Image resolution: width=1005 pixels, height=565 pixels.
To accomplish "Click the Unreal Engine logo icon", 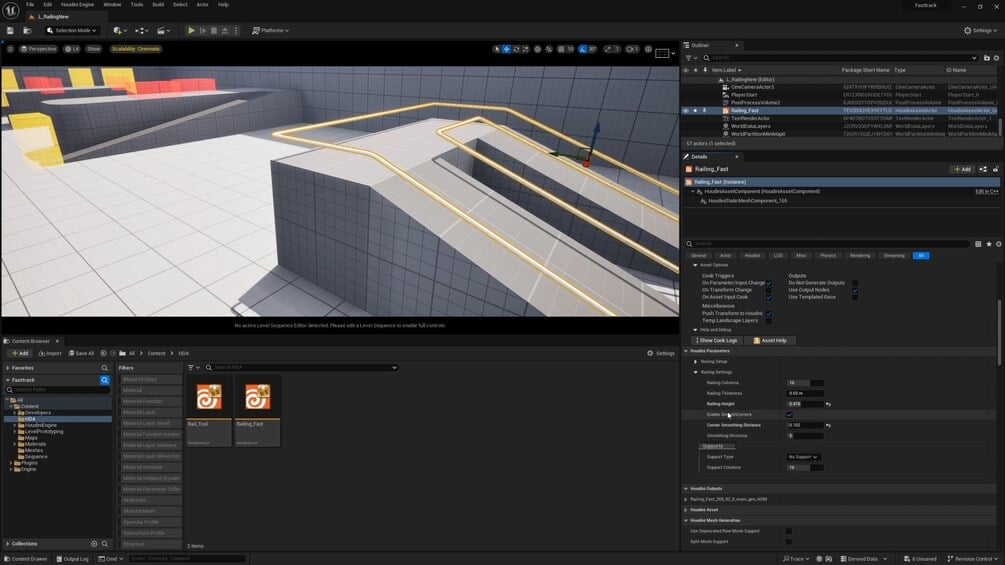I will coord(12,9).
